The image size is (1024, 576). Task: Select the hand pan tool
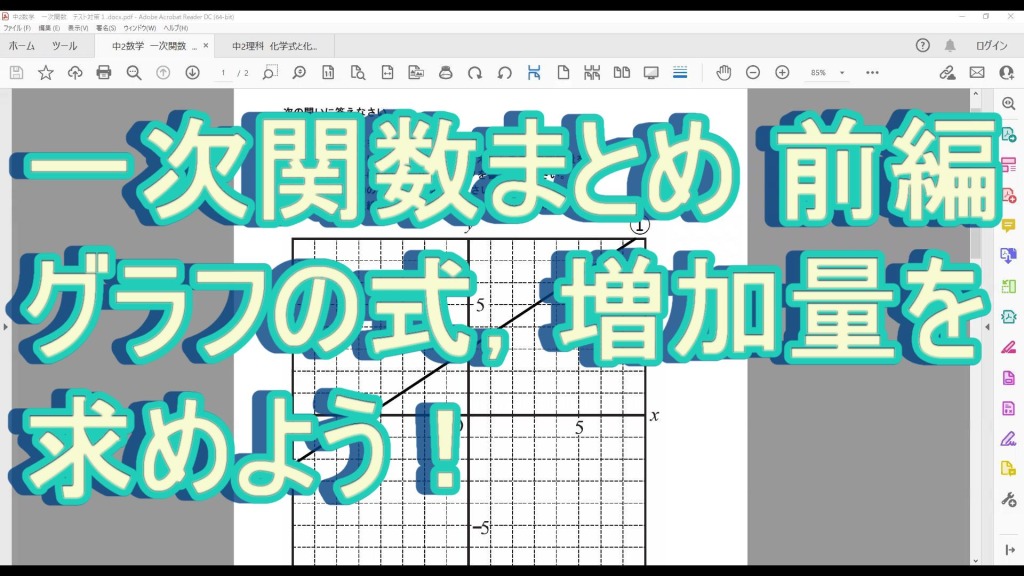coord(723,73)
